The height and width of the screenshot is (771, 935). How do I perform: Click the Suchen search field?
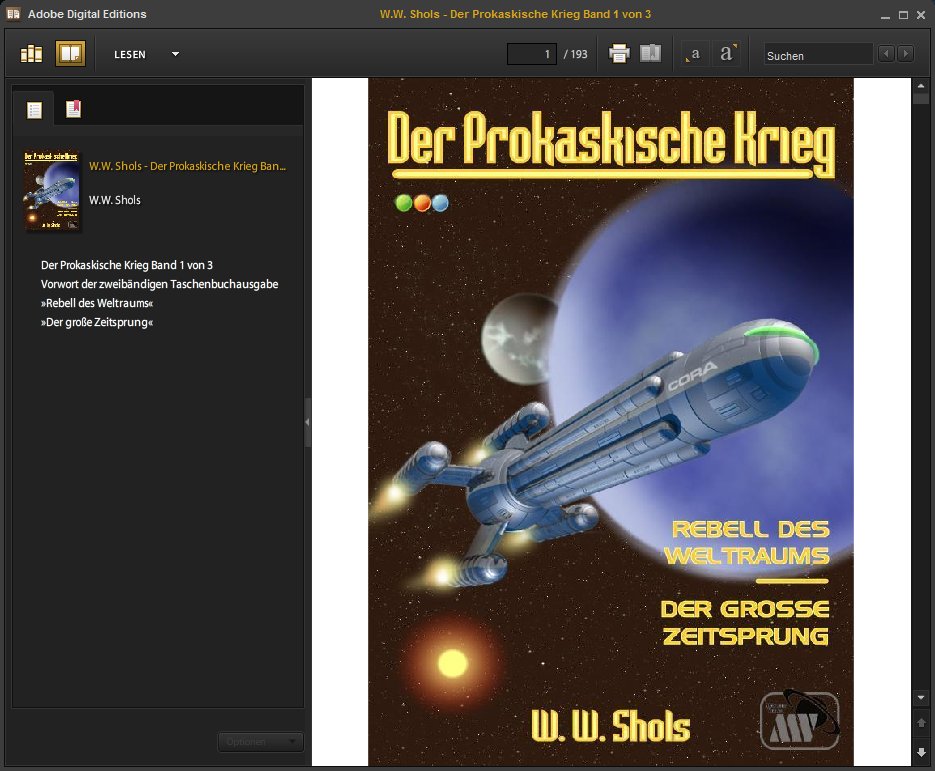point(818,55)
